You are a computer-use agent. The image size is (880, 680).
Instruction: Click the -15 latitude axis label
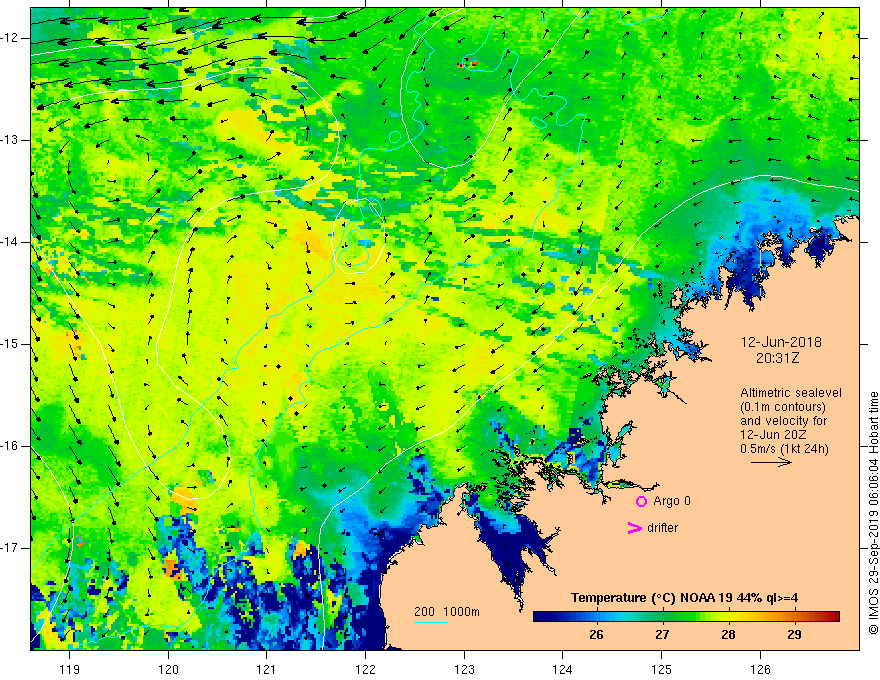[11, 344]
